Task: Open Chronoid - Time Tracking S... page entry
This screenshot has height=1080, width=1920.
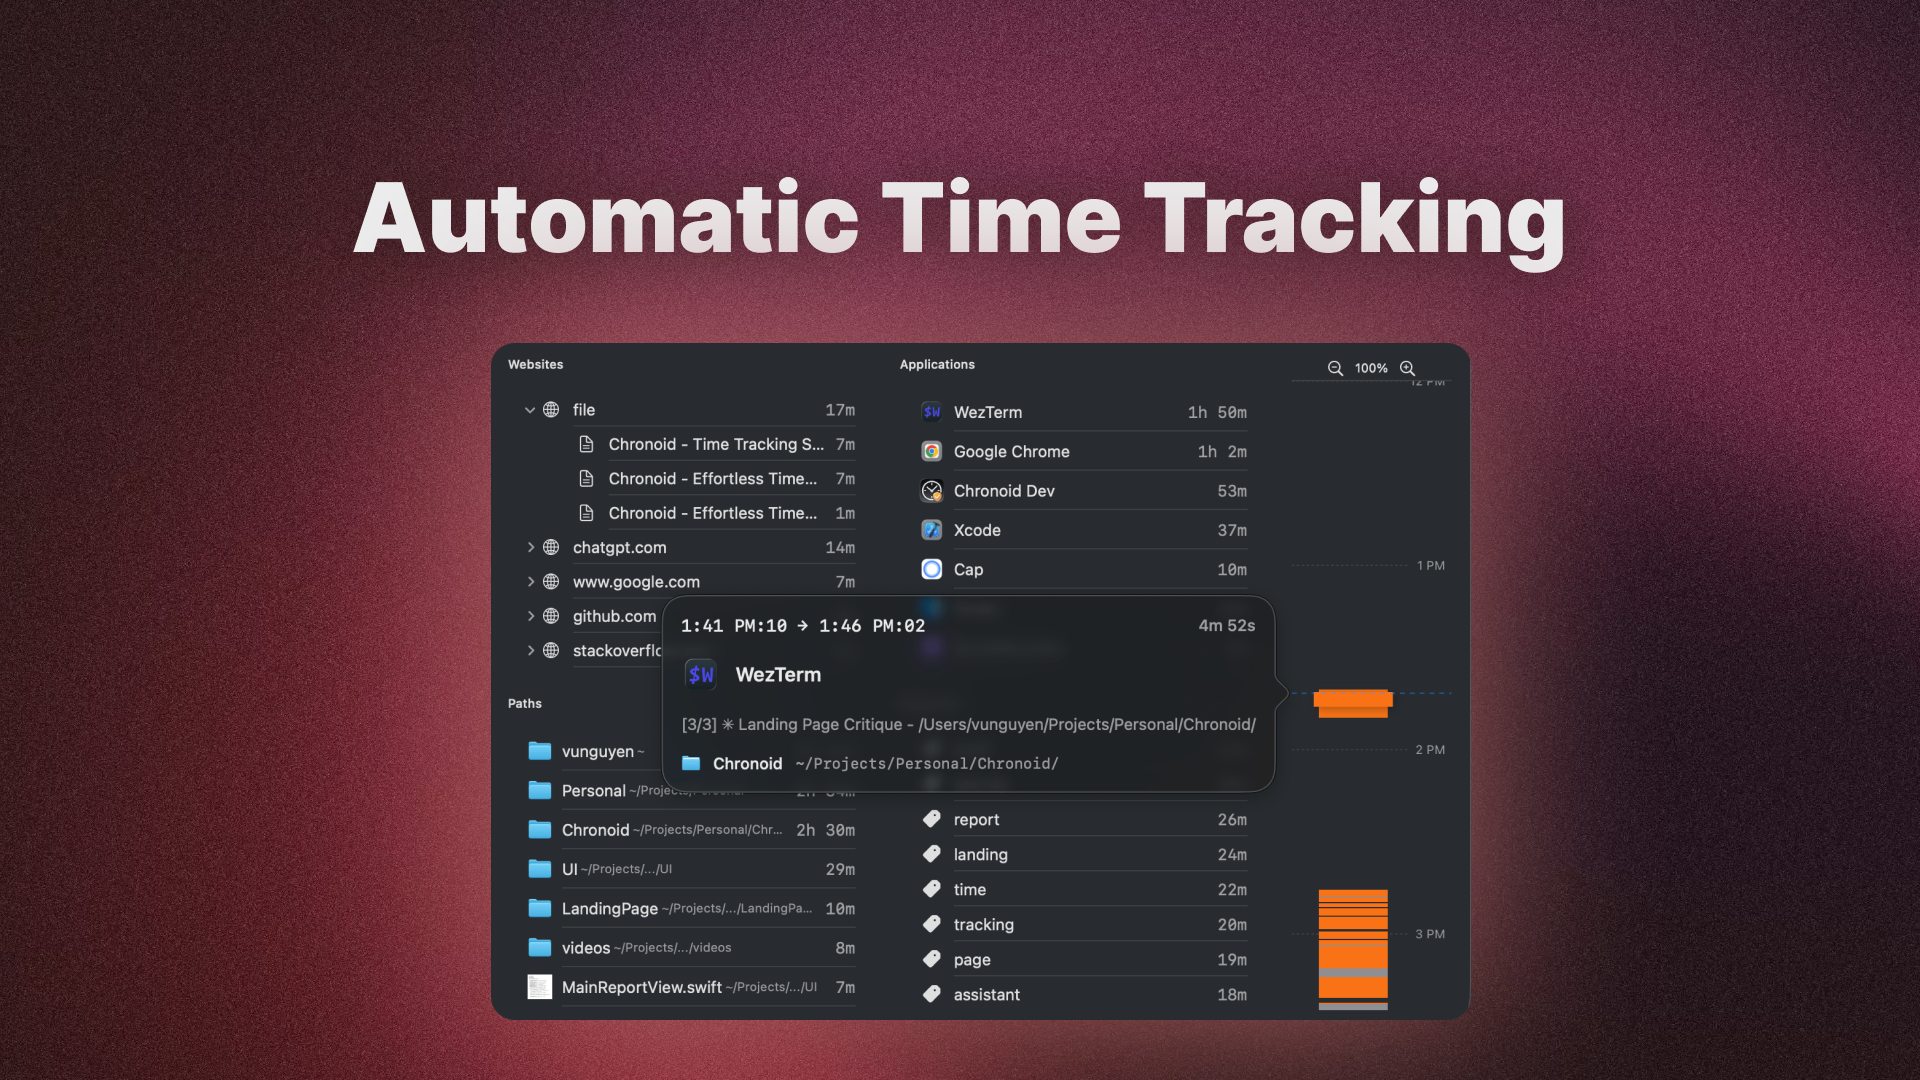Action: coord(715,444)
